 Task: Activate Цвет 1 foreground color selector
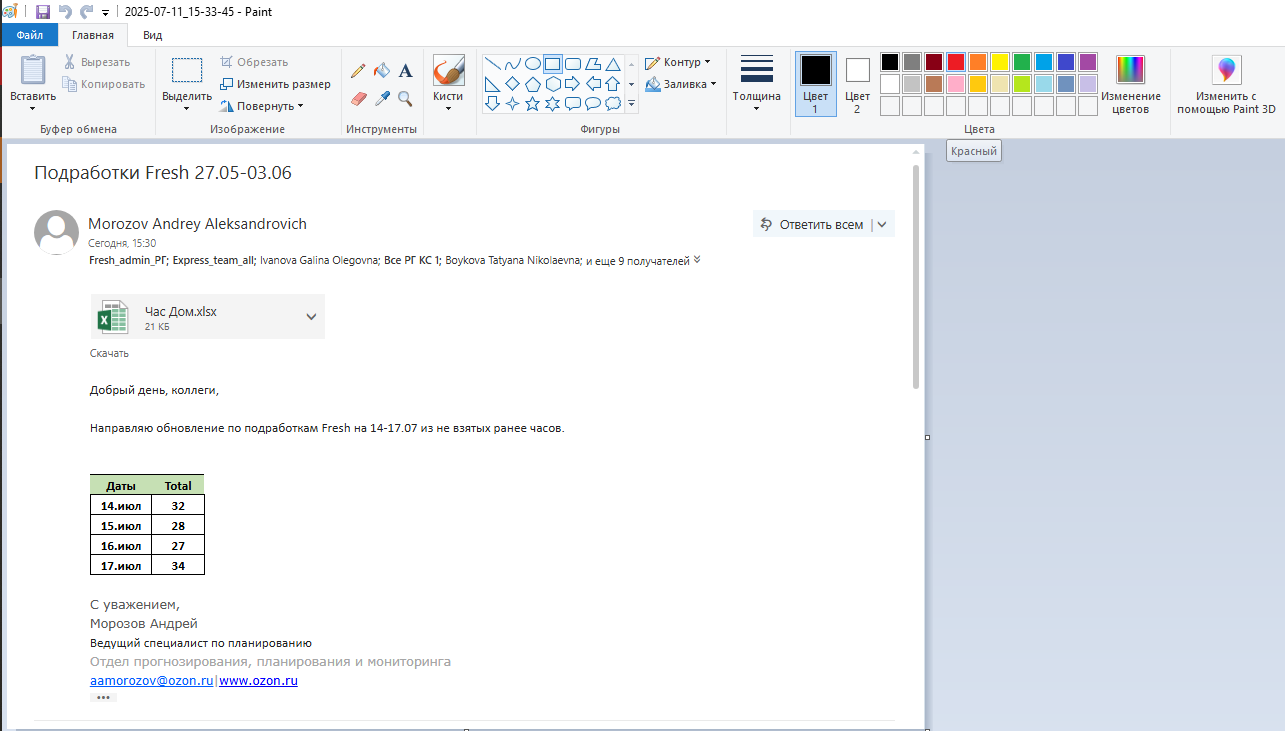815,84
